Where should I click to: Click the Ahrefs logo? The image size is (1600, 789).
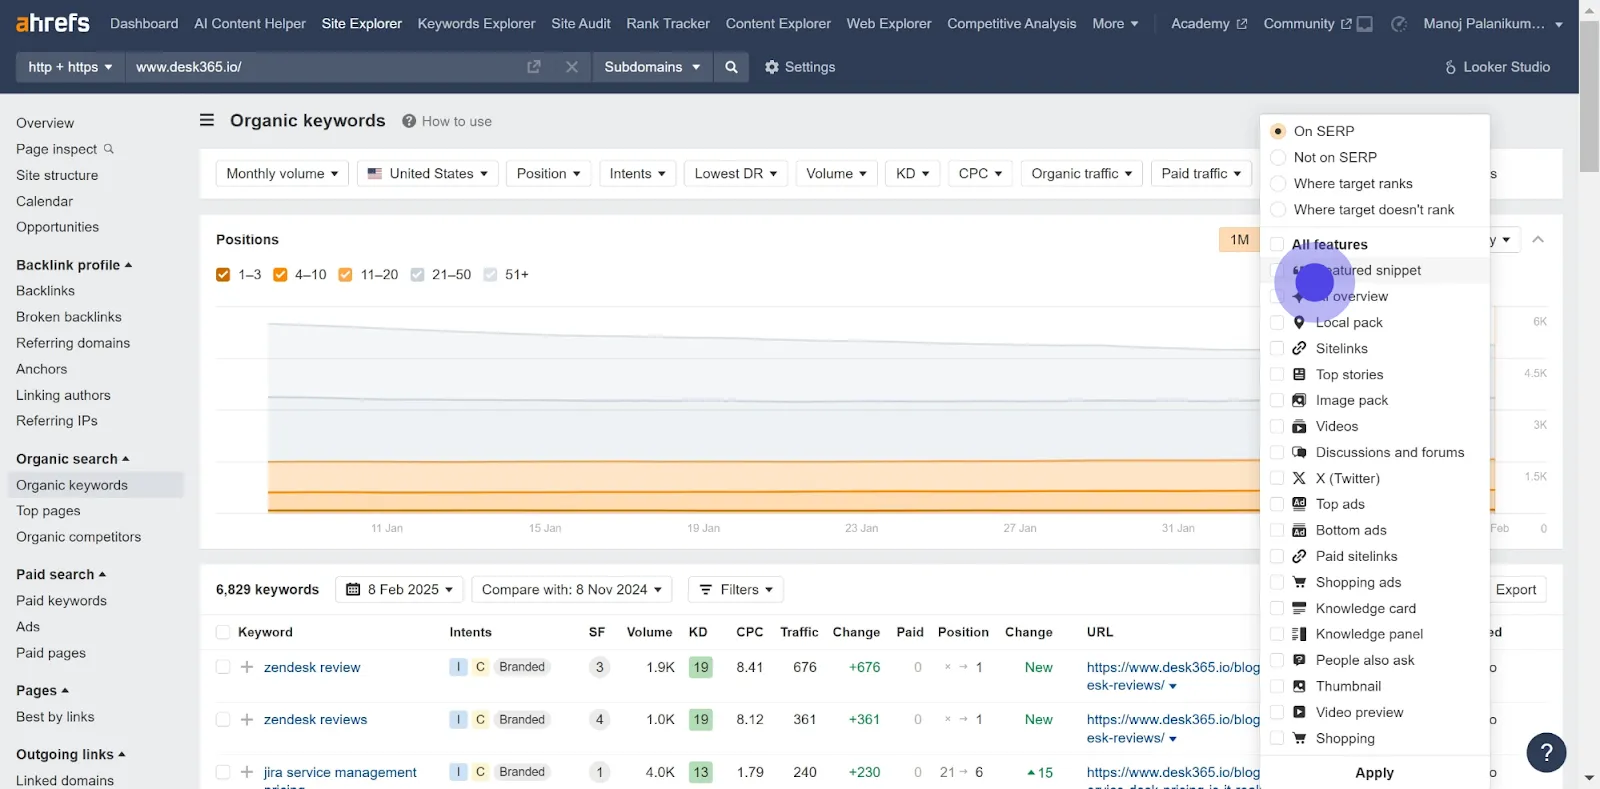tap(52, 22)
